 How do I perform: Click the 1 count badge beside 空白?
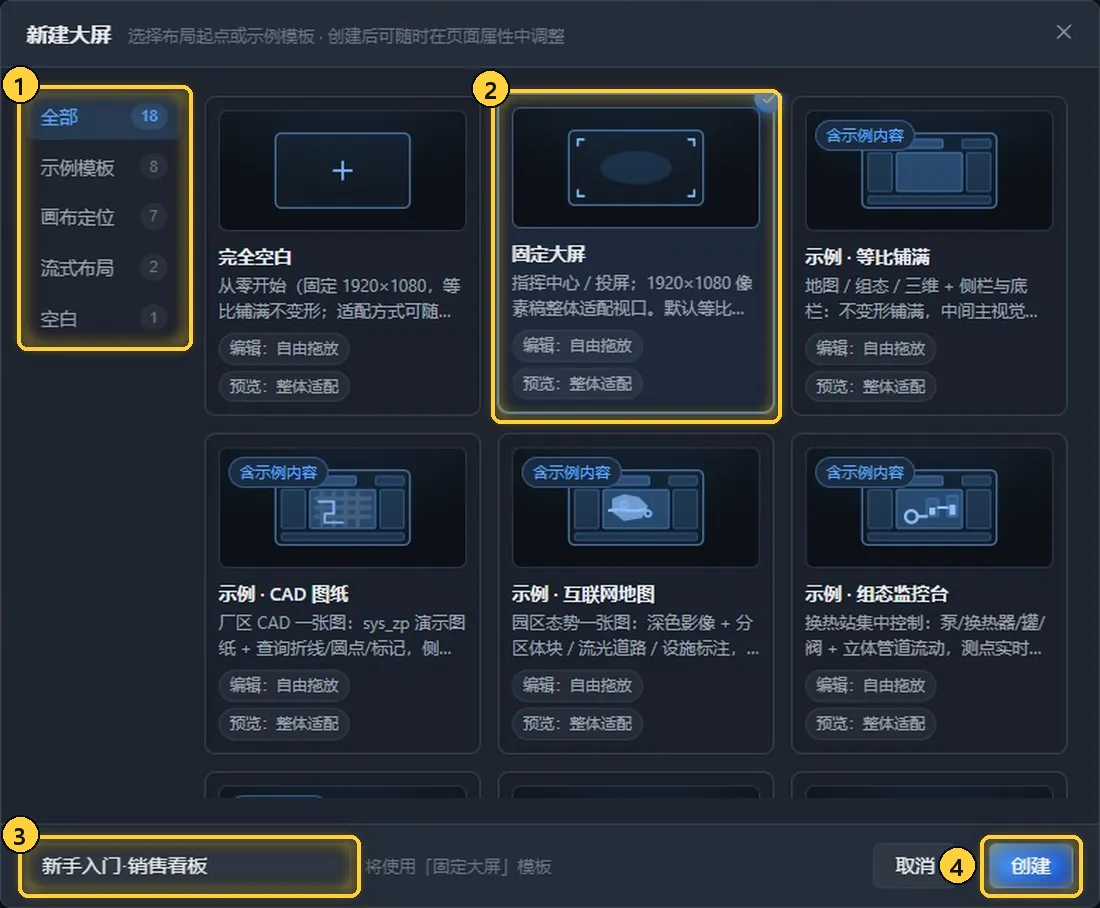click(x=154, y=317)
